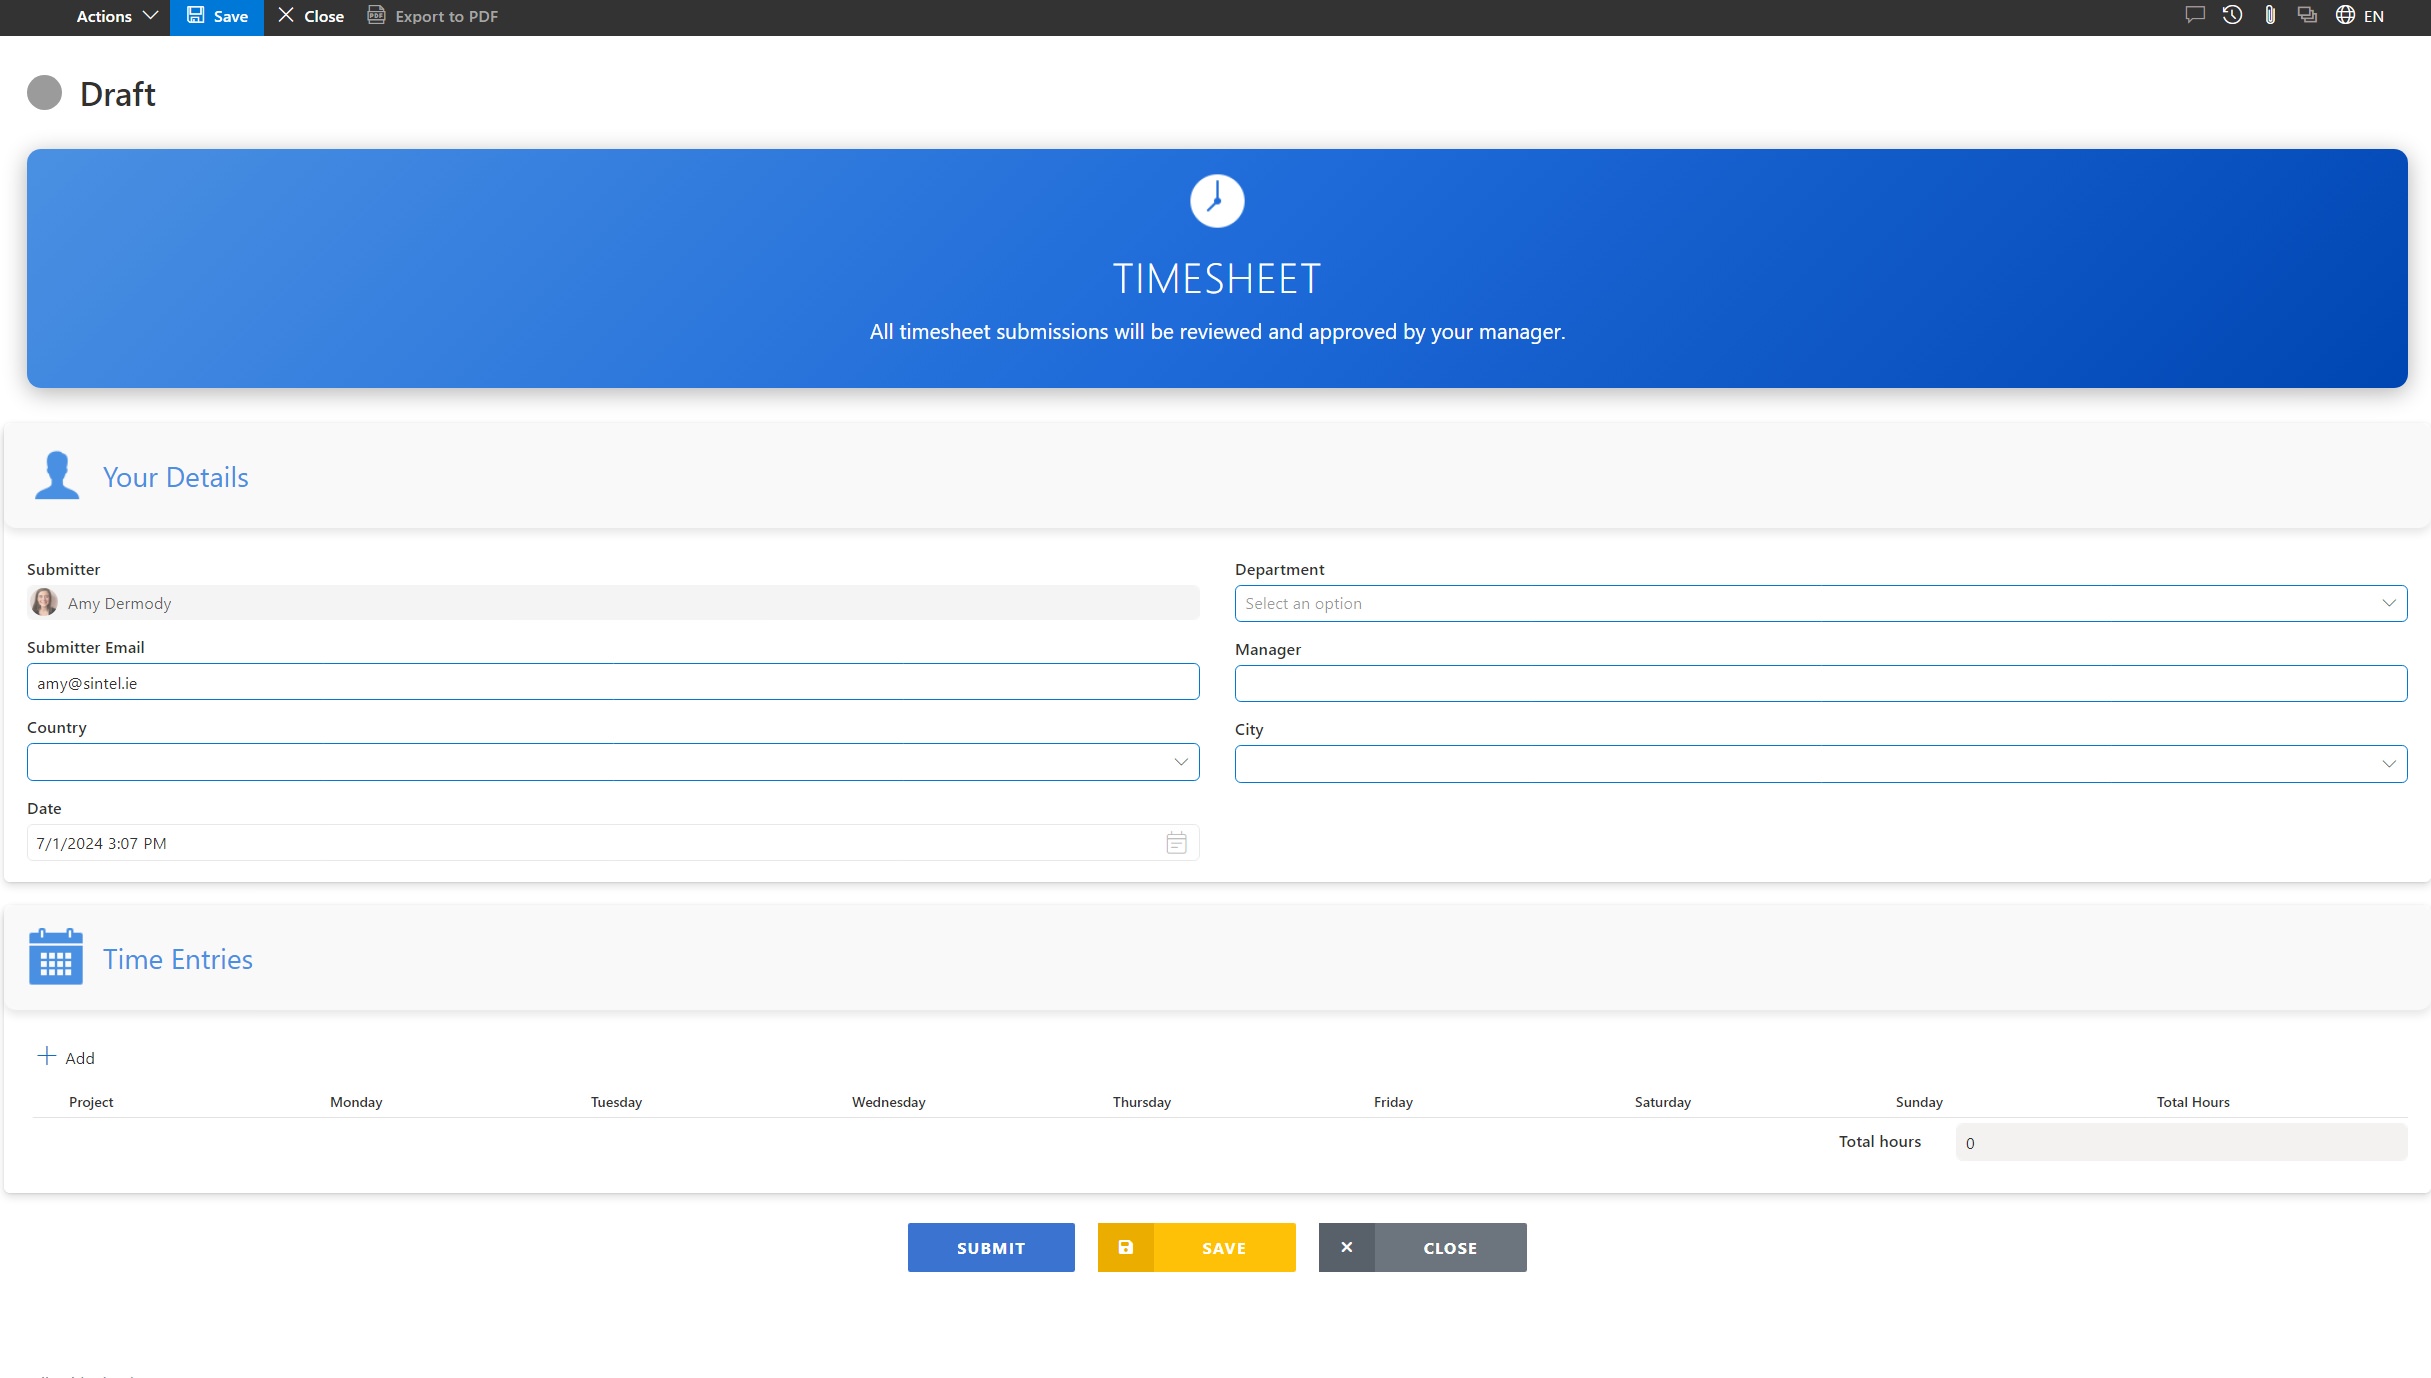Click Amy Dermody's profile picture
This screenshot has width=2431, height=1378.
(x=44, y=602)
